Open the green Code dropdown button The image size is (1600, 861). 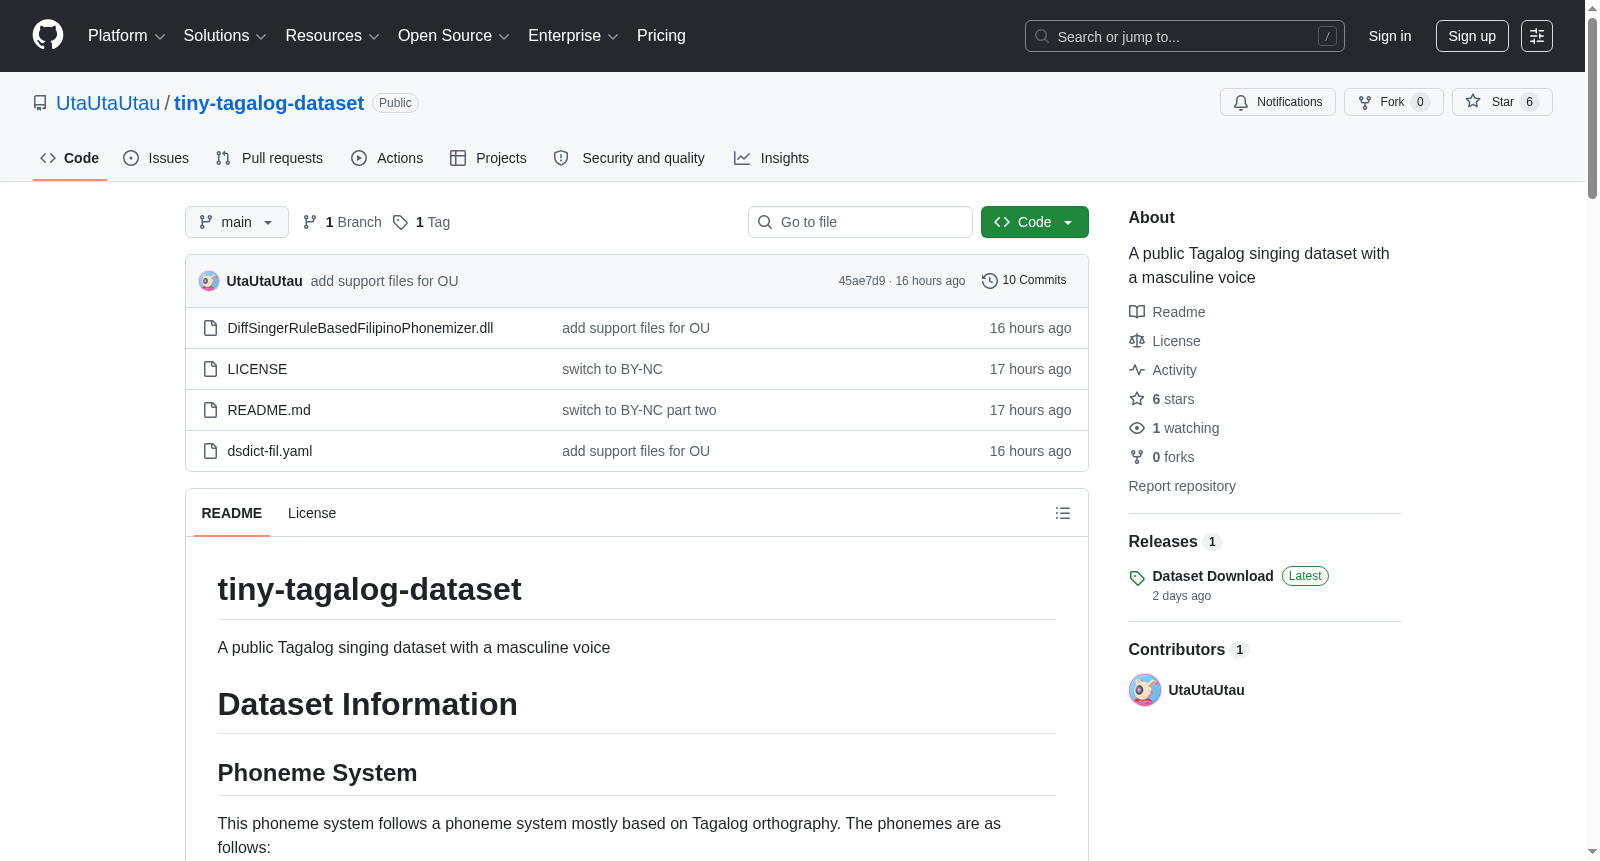click(1035, 222)
